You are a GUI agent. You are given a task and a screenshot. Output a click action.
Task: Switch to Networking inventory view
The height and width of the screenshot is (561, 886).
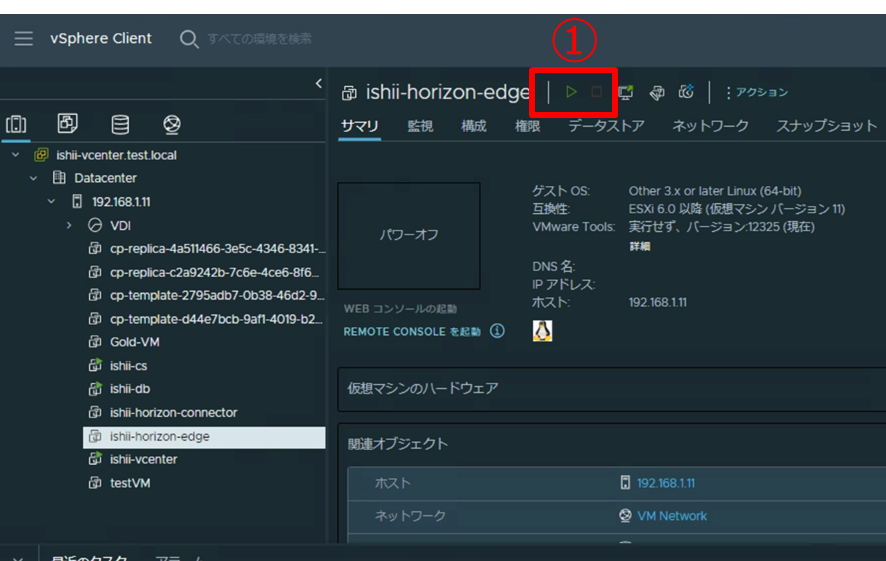click(x=172, y=124)
